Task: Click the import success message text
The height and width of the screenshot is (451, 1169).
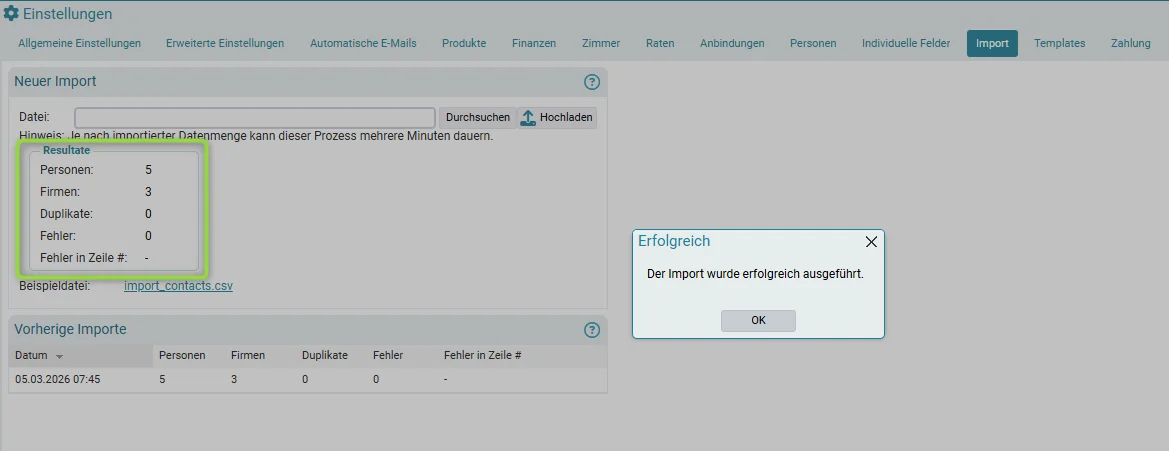Action: click(x=755, y=274)
